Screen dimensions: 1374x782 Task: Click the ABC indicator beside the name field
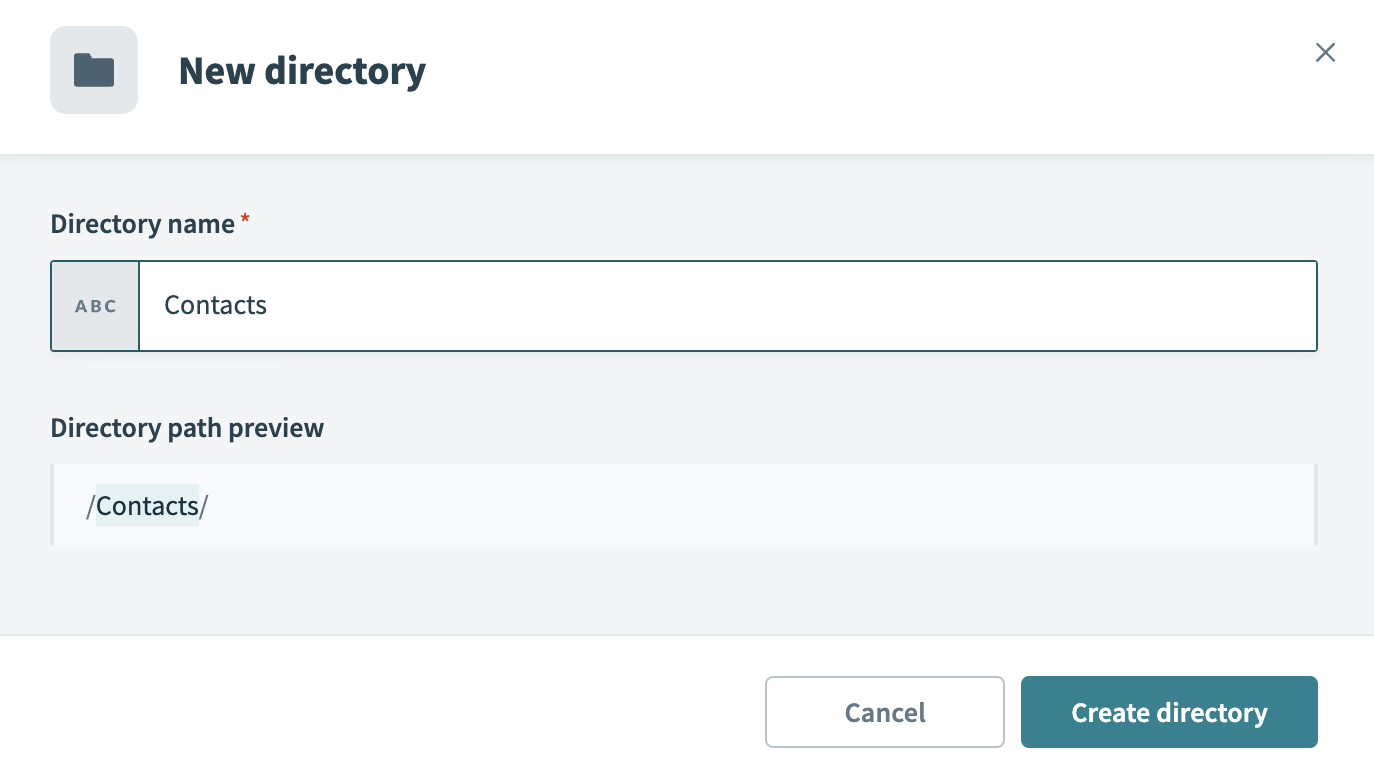(x=95, y=306)
